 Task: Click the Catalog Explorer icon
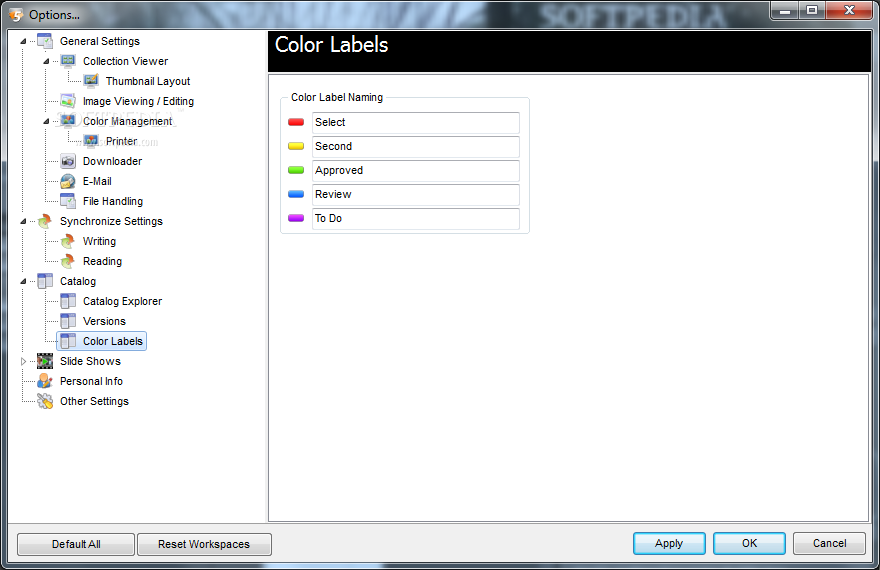point(68,301)
